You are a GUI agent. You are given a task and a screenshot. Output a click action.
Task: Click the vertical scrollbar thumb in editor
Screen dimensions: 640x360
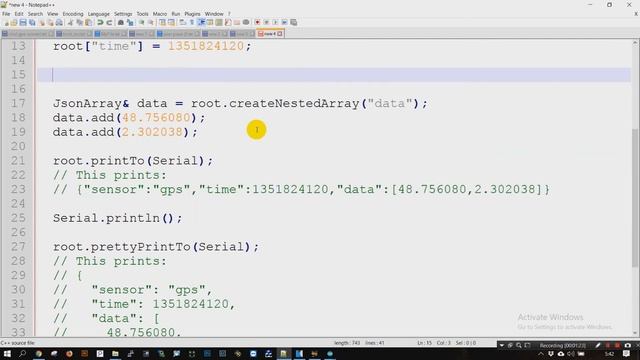[636, 198]
